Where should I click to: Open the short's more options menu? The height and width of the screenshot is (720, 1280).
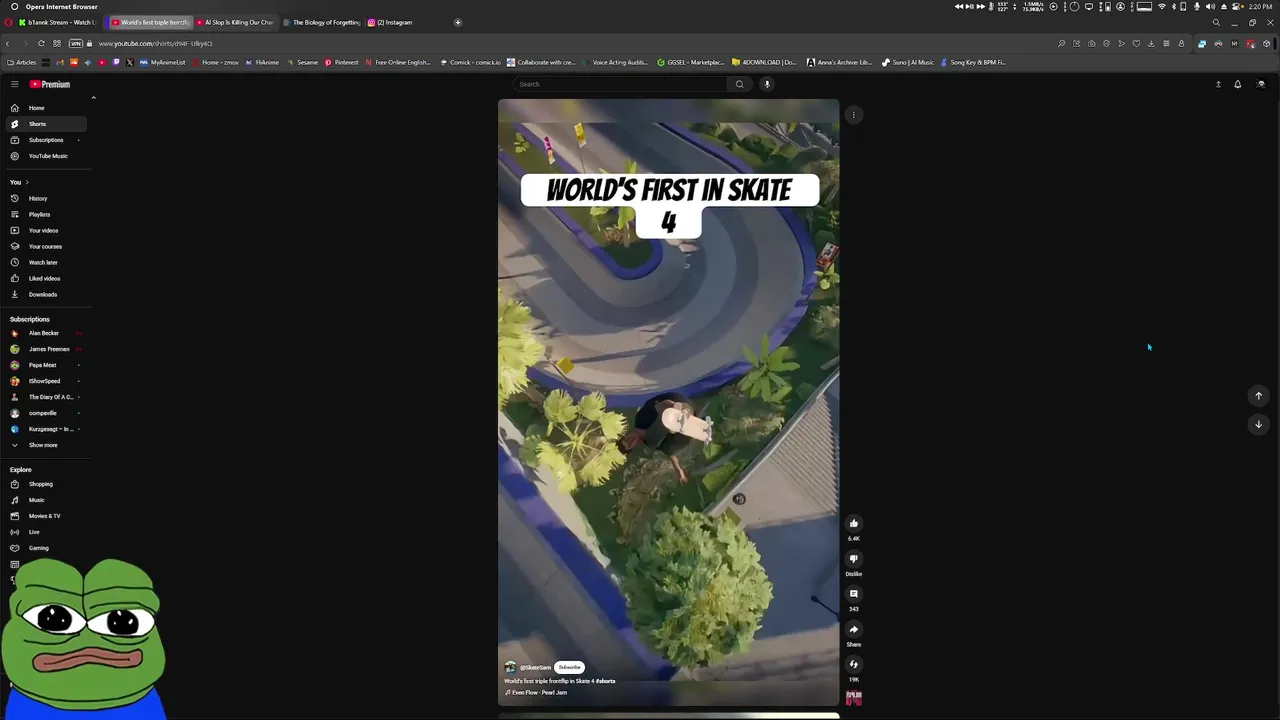853,115
